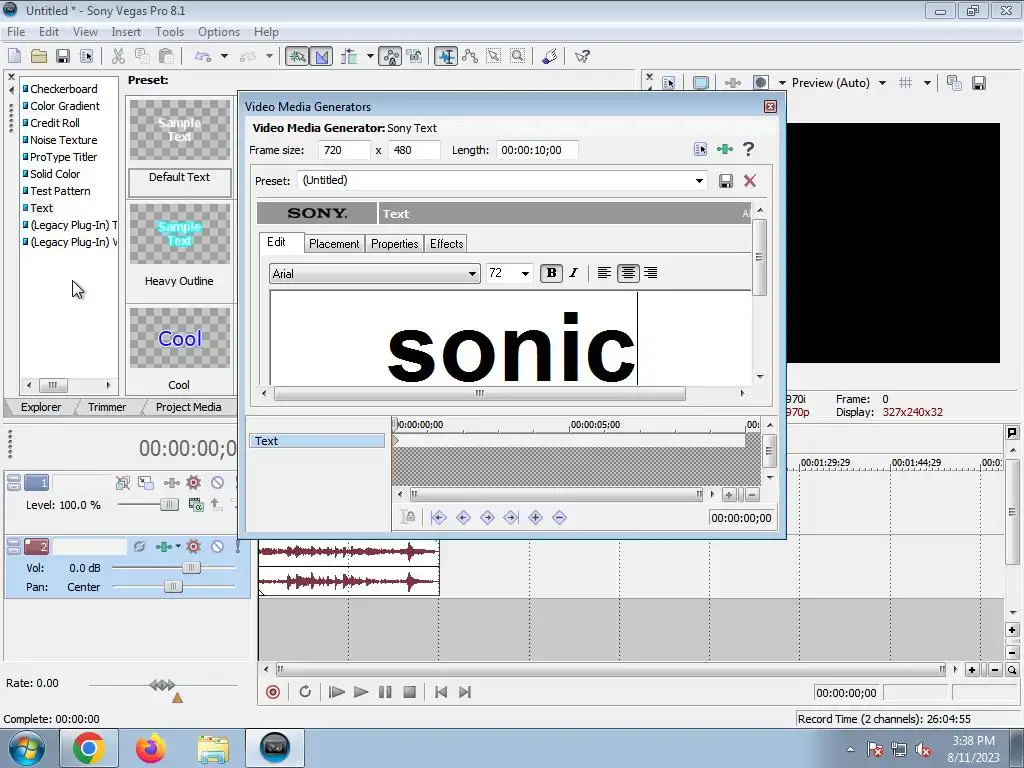Click the New project icon in toolbar
This screenshot has height=768, width=1024.
[x=14, y=56]
